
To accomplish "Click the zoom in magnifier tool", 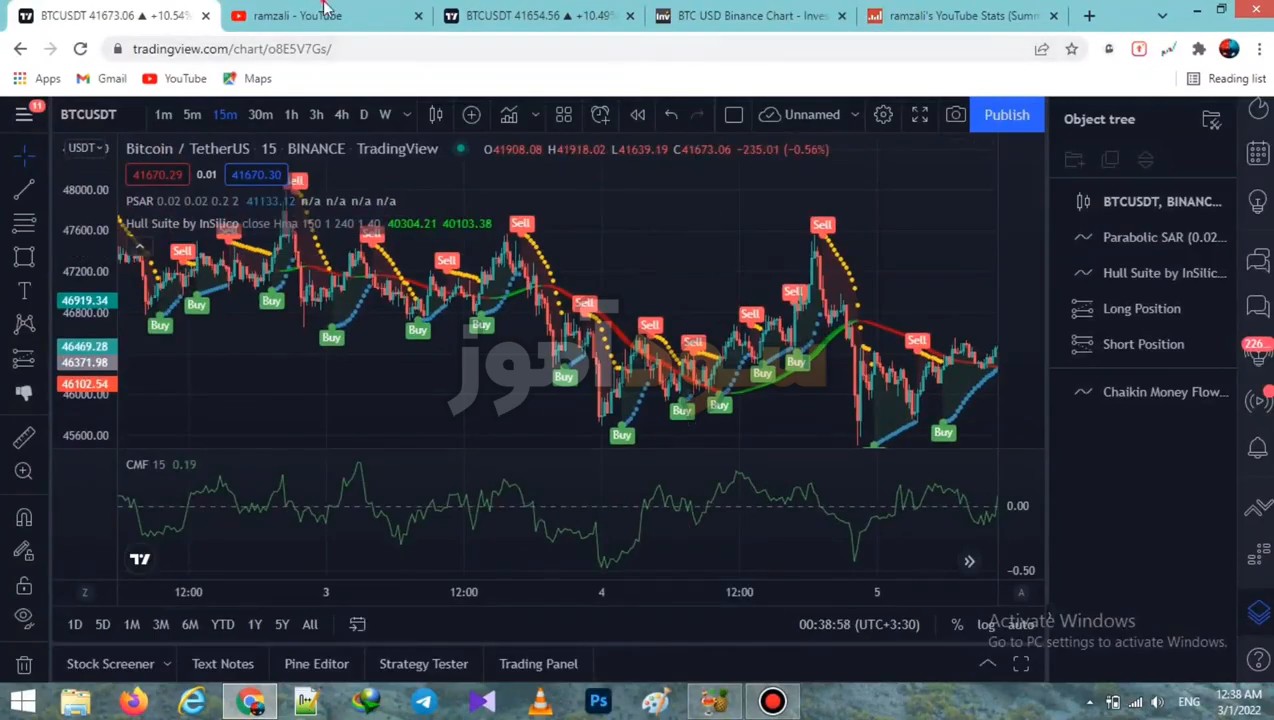I will pos(24,471).
